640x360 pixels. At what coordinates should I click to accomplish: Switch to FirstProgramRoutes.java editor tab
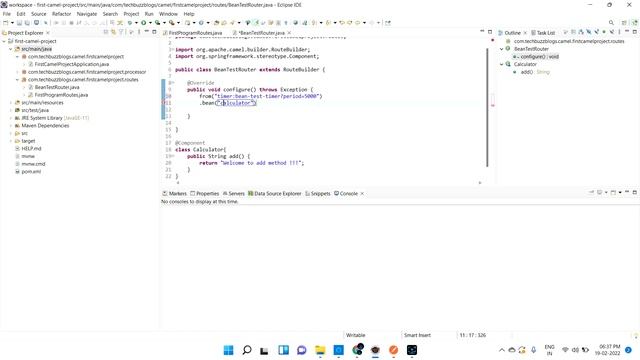(193, 33)
